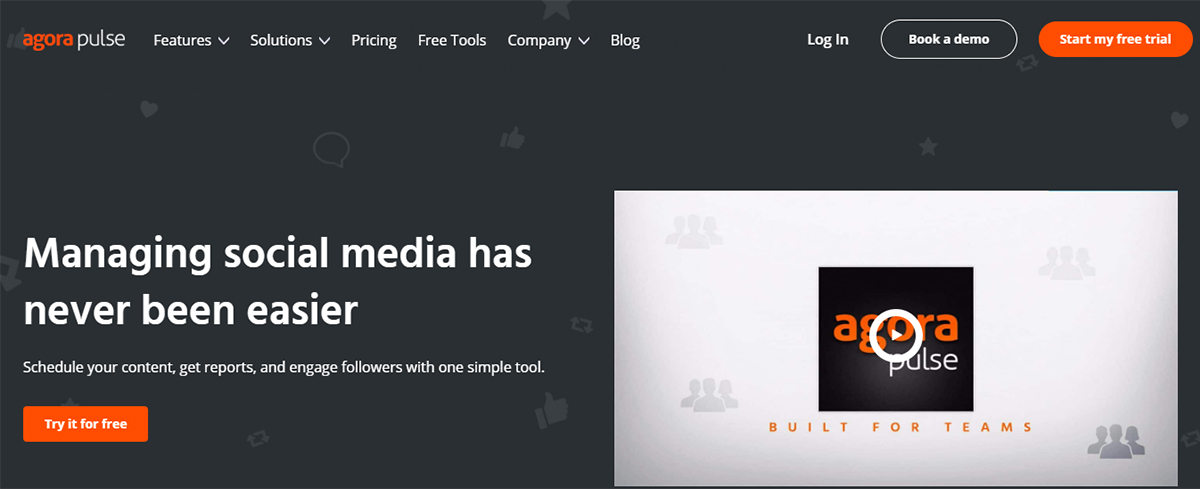Click the agorapulse logo

74,40
